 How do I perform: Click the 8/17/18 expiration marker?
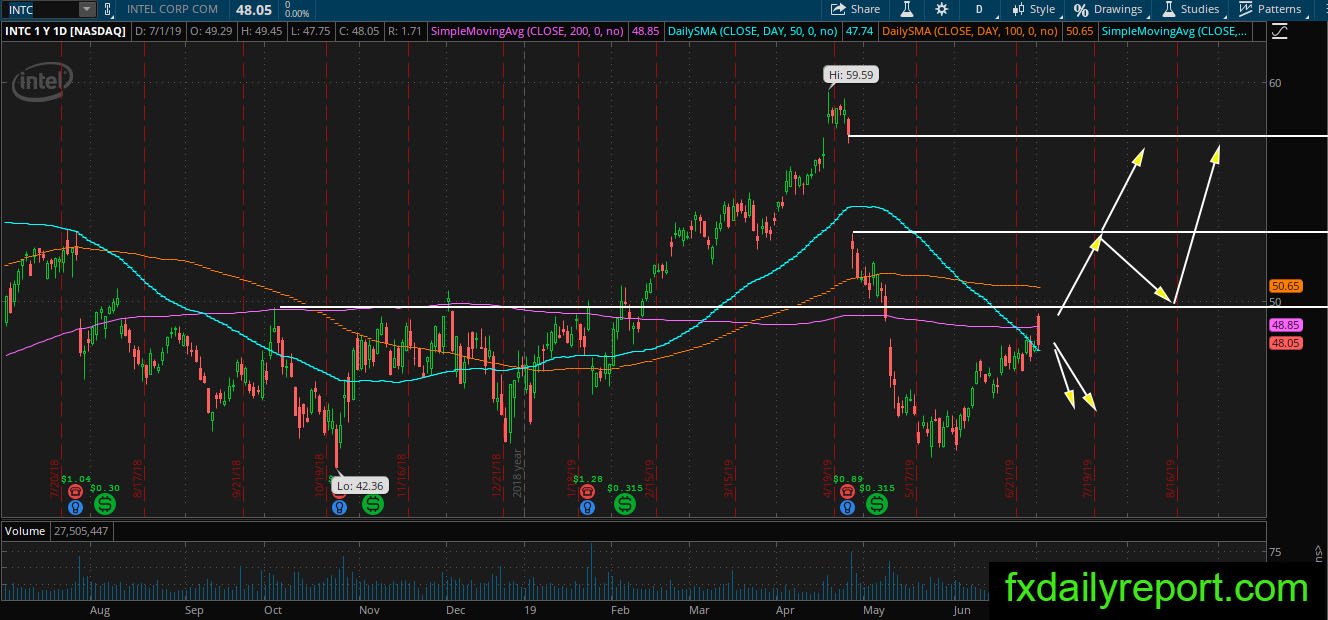(139, 477)
